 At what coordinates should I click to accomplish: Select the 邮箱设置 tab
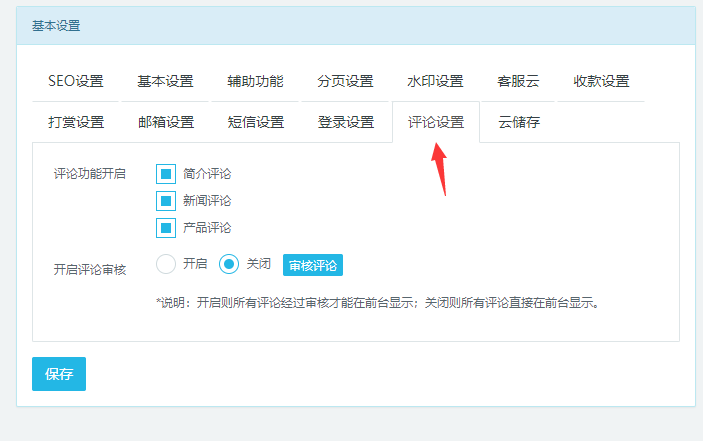point(165,123)
